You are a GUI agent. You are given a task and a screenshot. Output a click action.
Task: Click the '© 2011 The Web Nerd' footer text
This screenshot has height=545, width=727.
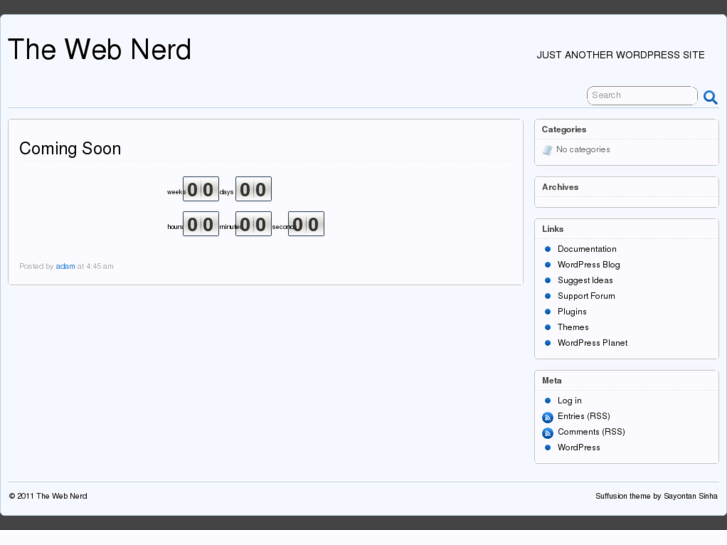tap(48, 496)
